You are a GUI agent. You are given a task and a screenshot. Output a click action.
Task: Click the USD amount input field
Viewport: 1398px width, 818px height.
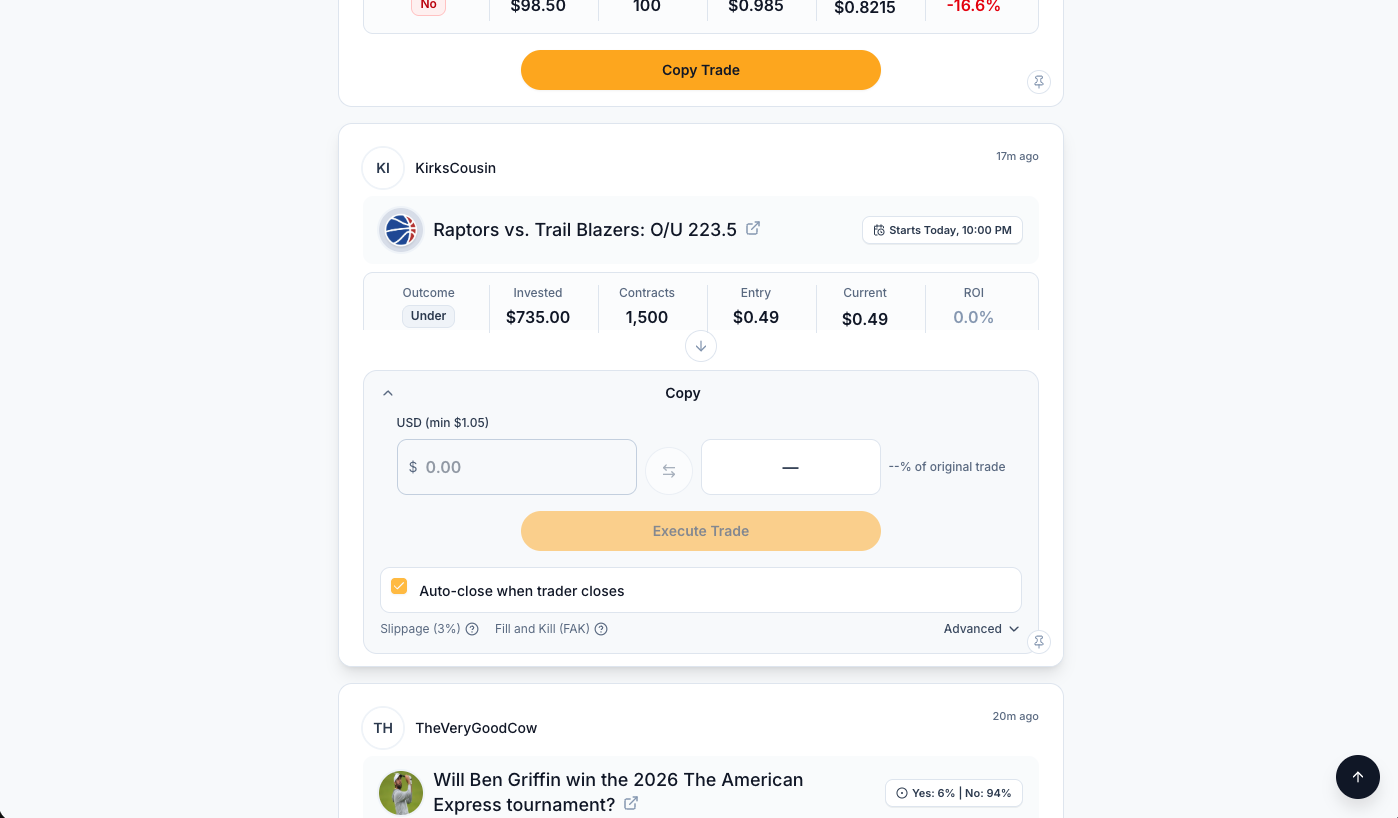point(516,467)
